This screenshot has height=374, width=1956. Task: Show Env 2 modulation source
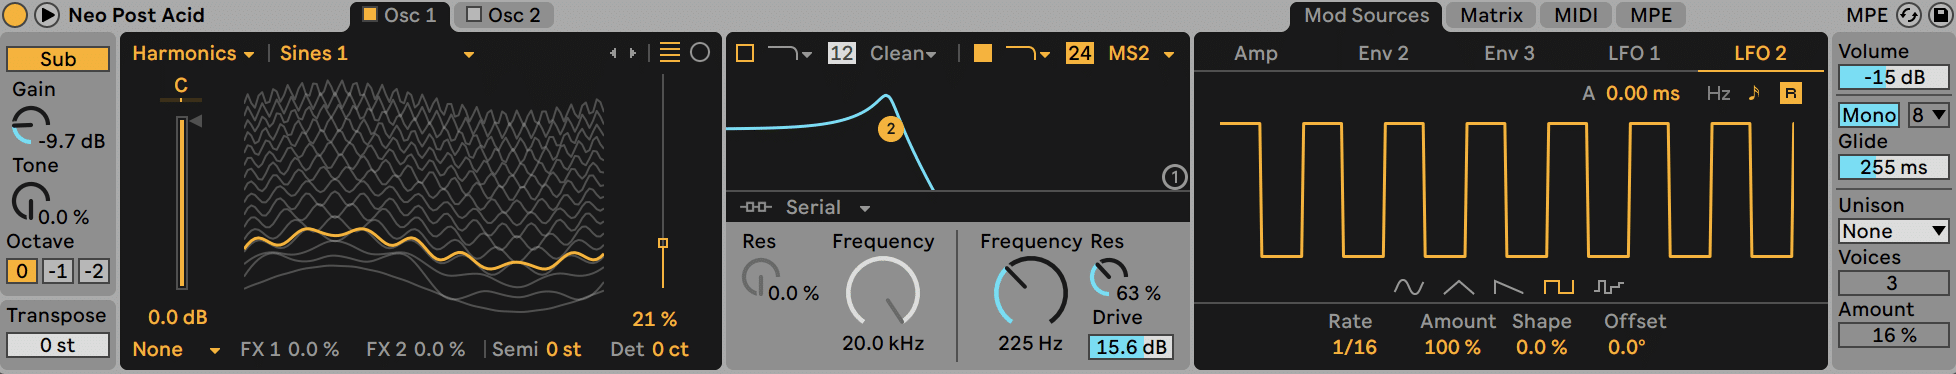point(1383,53)
